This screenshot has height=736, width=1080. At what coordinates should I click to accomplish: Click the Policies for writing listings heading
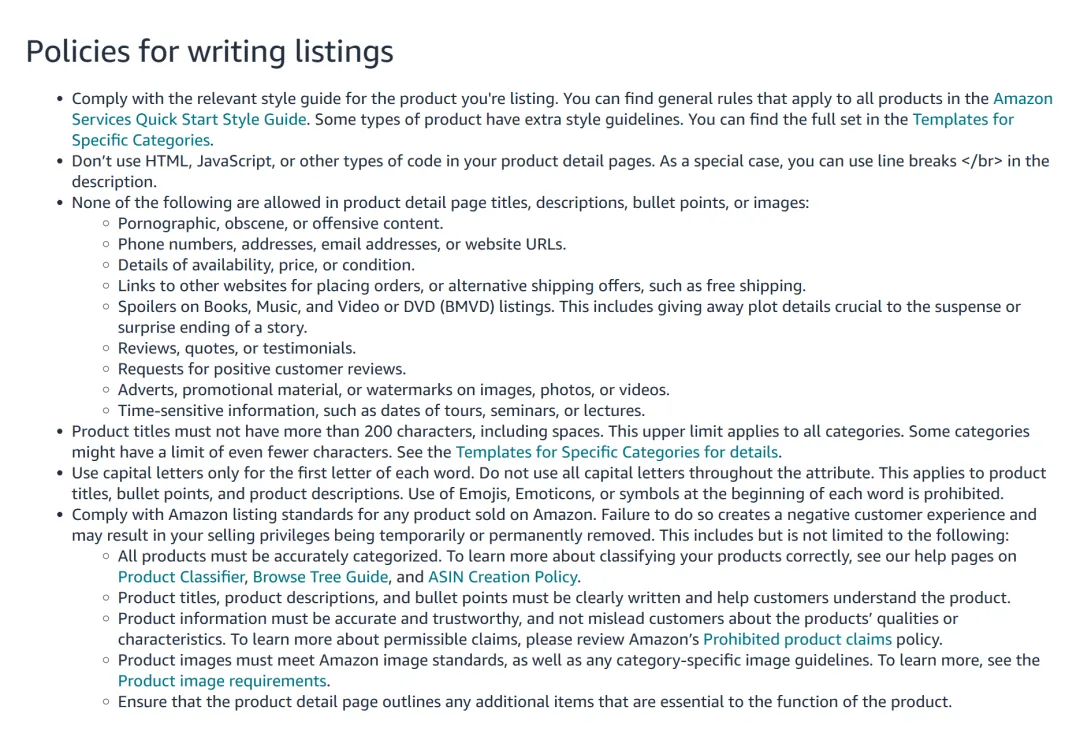click(x=209, y=52)
